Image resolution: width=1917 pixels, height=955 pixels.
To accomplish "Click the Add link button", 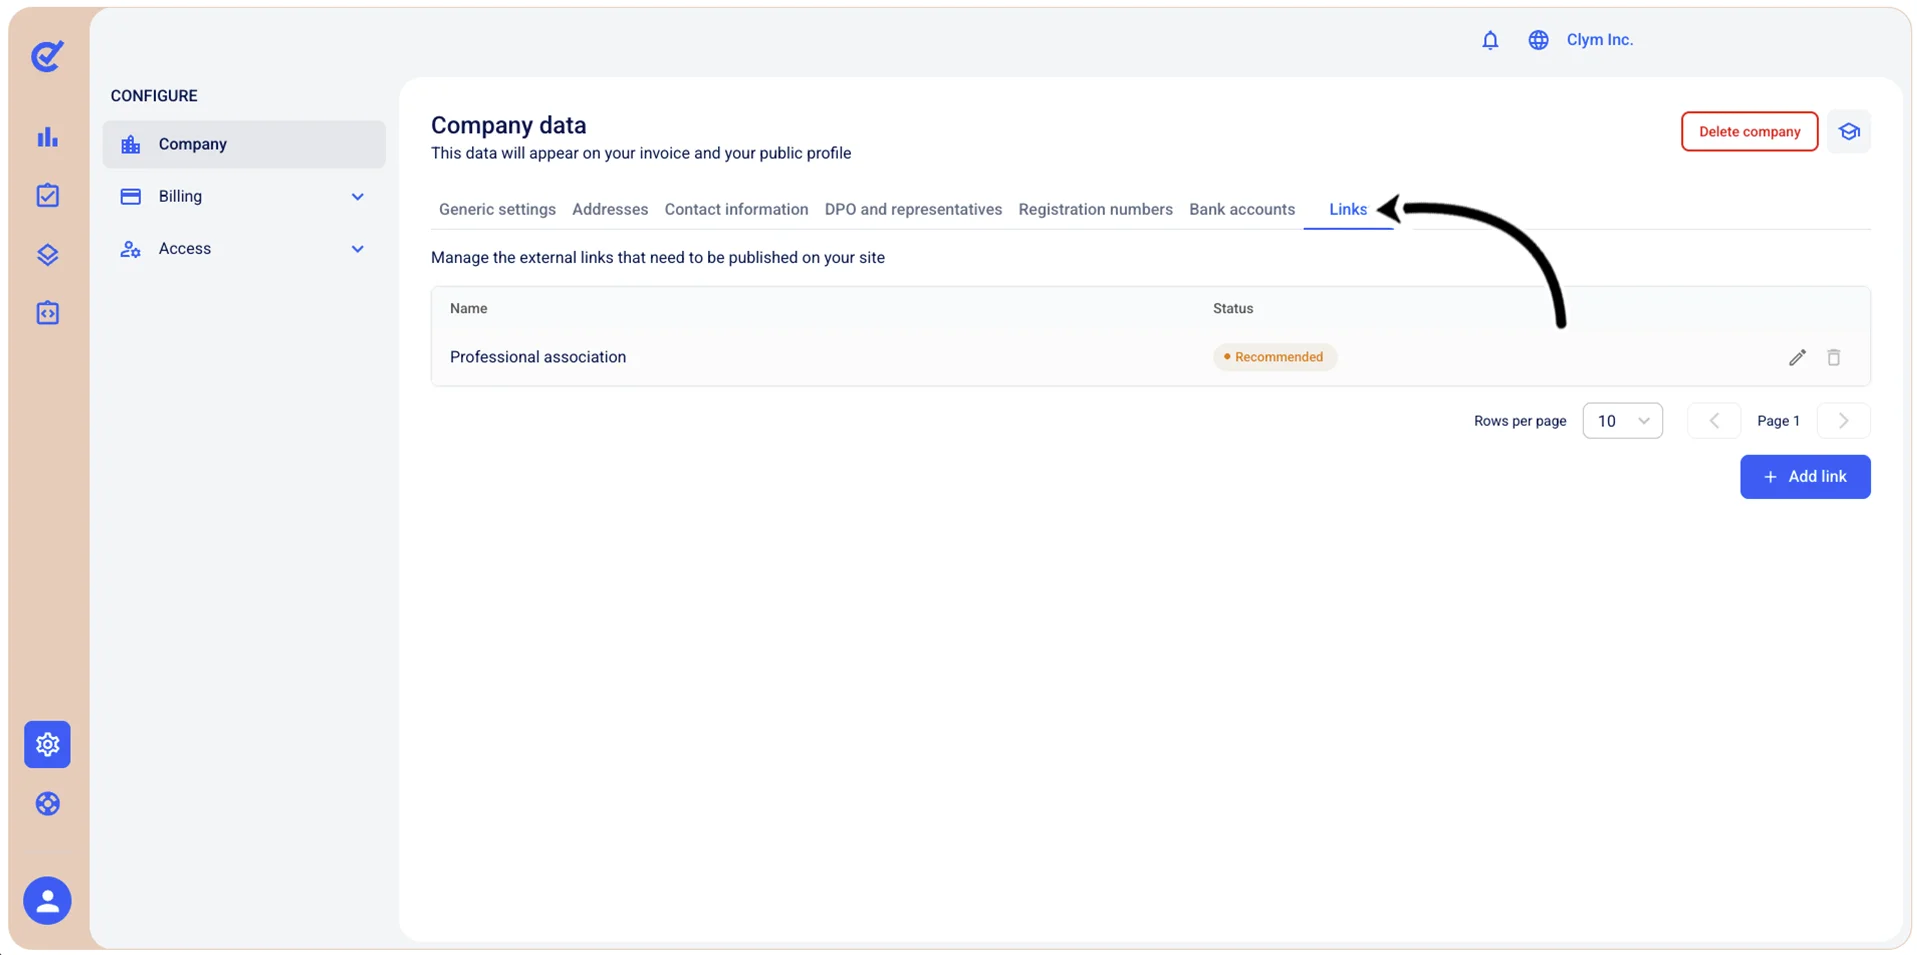I will (1804, 477).
